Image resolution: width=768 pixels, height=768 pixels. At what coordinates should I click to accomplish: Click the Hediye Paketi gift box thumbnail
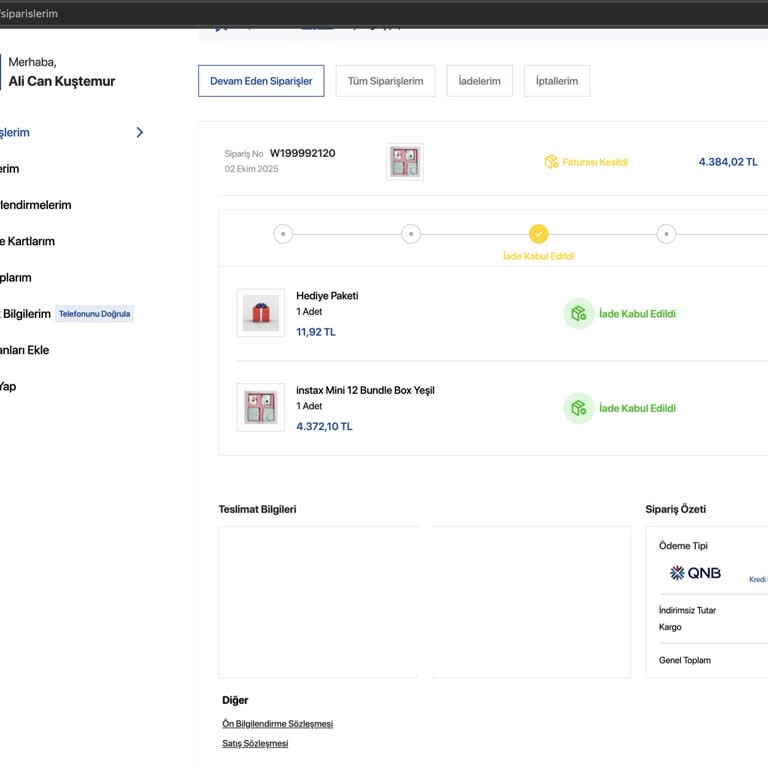point(261,313)
